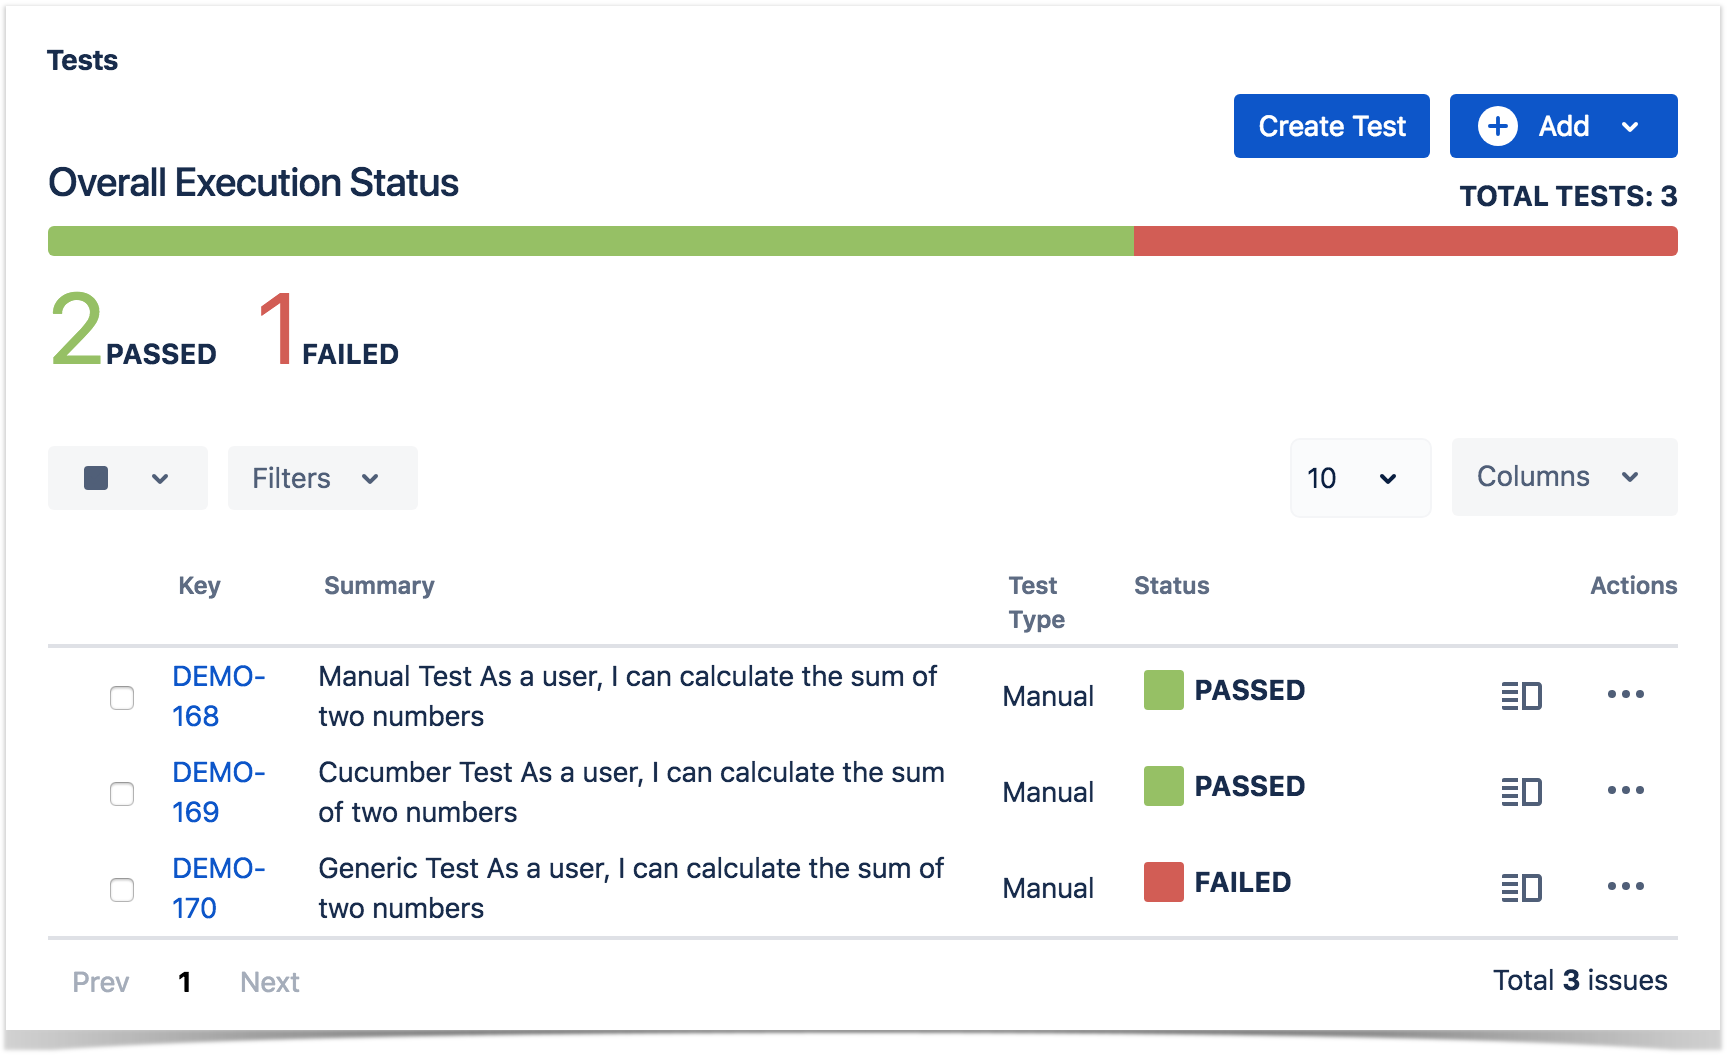Click Manual test type for DEMO-170

point(1048,888)
